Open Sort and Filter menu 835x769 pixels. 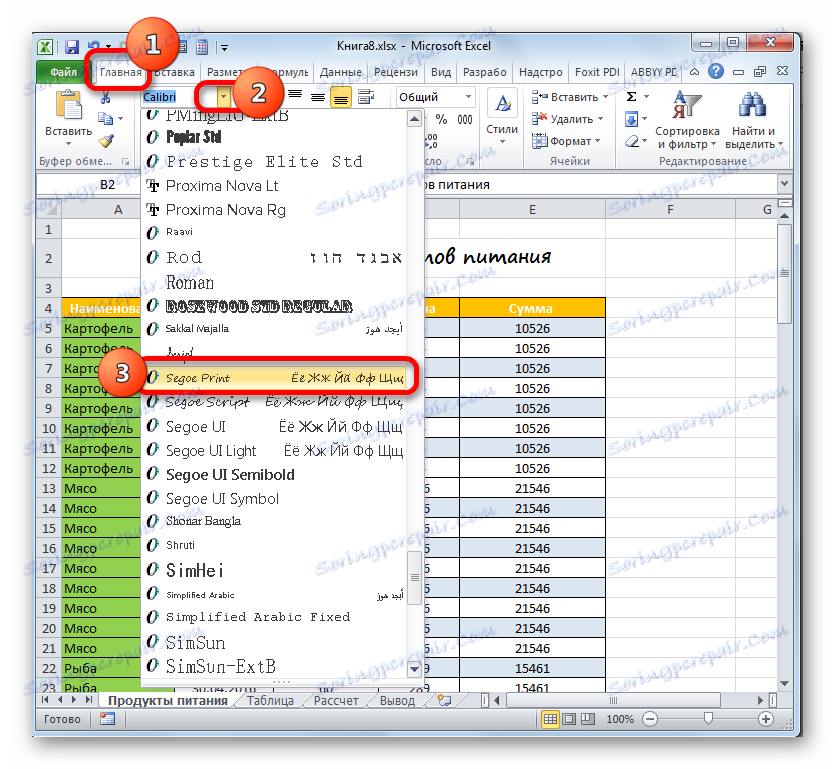[686, 119]
